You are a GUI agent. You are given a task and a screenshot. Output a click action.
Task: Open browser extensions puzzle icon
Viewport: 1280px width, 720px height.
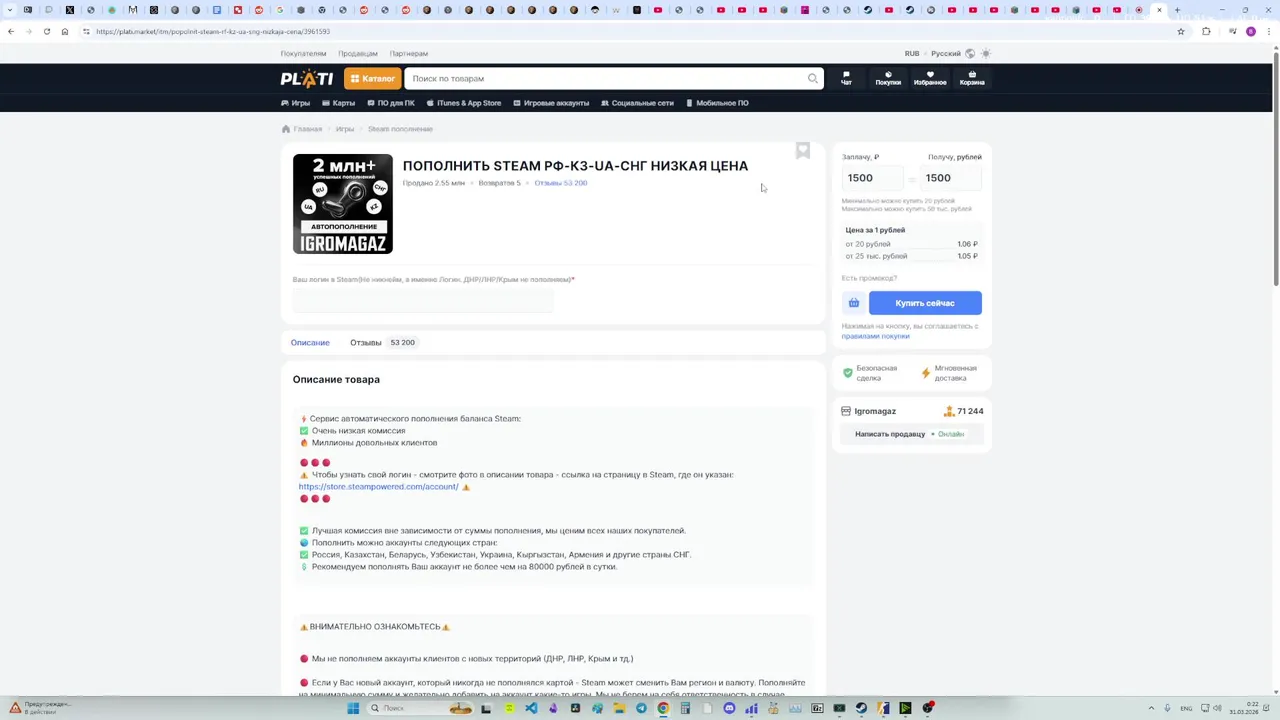[1206, 31]
